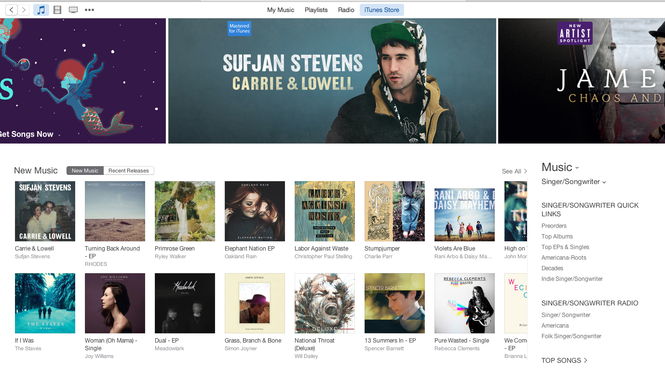Open the Grass, Branch & Bone cover
Screen dimensions: 665x370
pos(255,303)
